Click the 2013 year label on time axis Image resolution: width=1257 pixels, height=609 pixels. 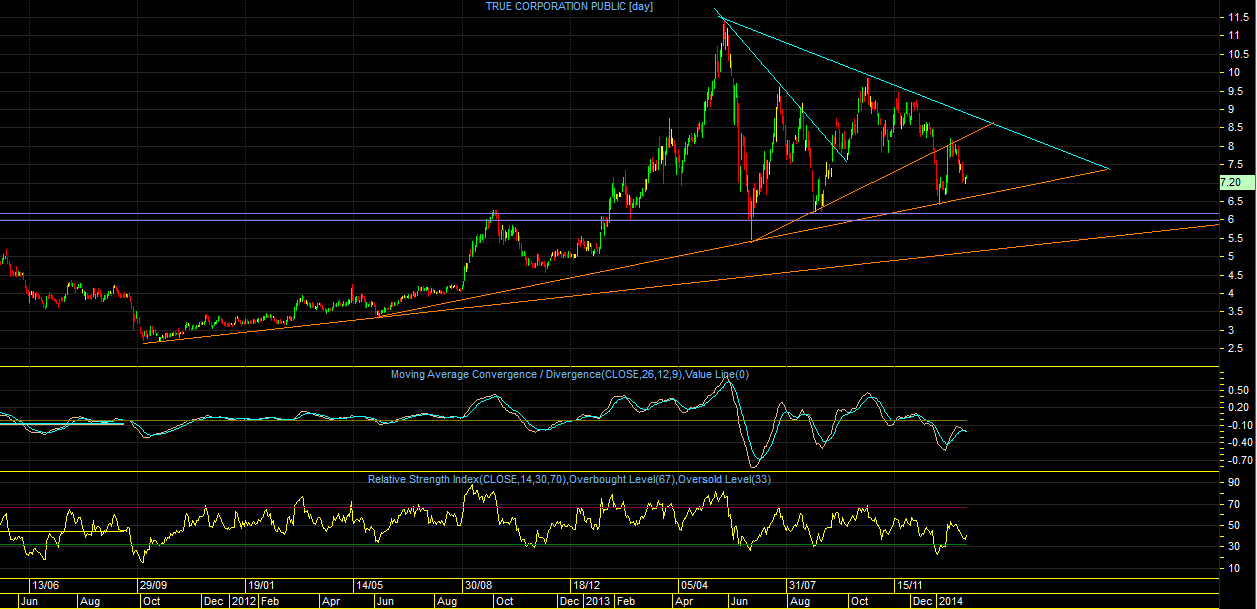[596, 602]
